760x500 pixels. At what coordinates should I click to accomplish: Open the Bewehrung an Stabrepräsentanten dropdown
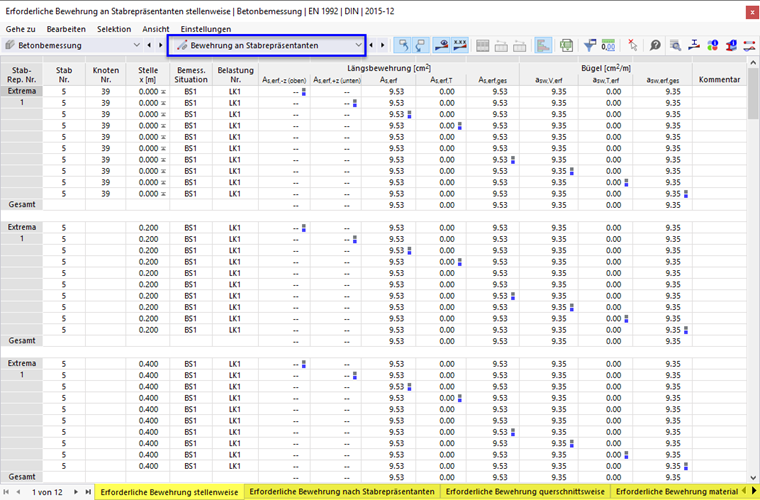coord(358,45)
